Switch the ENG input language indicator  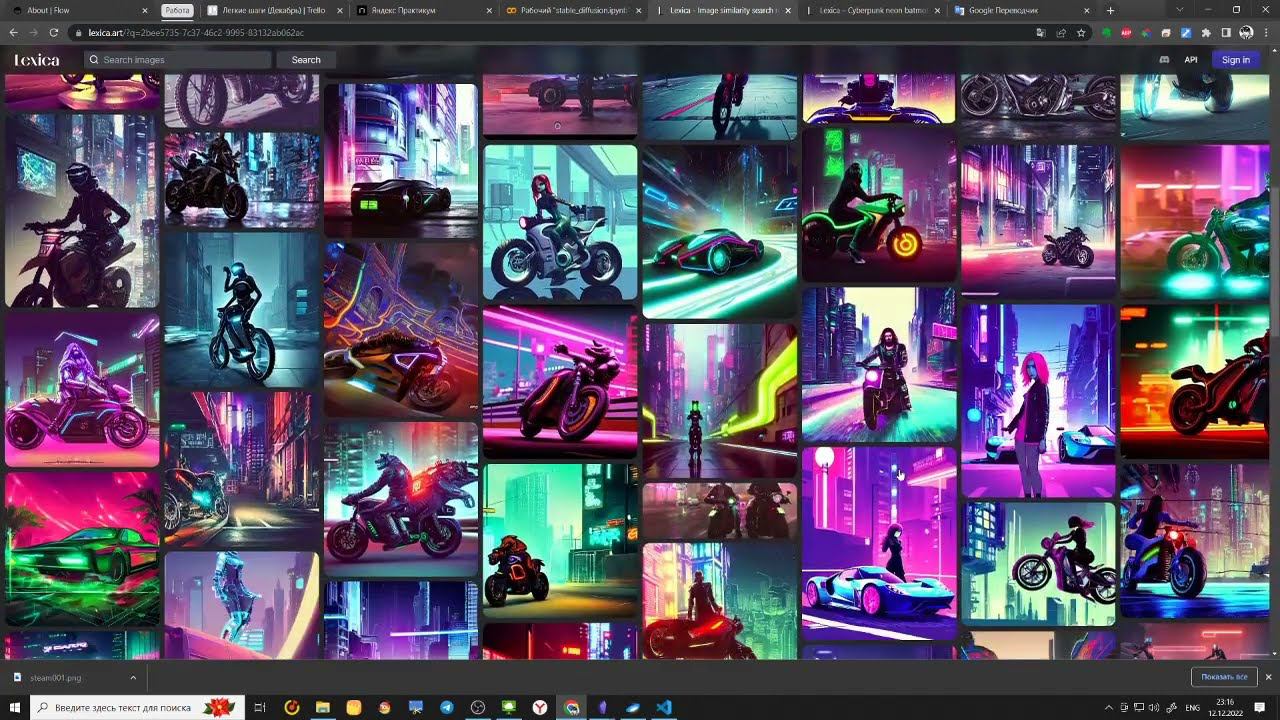click(1192, 707)
